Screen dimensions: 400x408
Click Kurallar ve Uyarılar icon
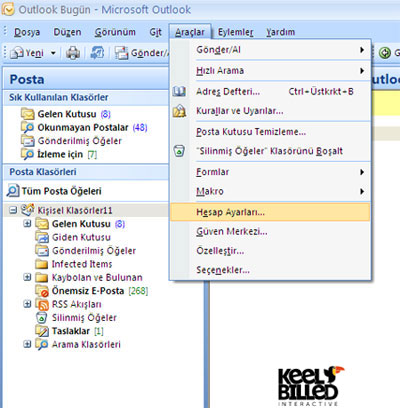(179, 111)
